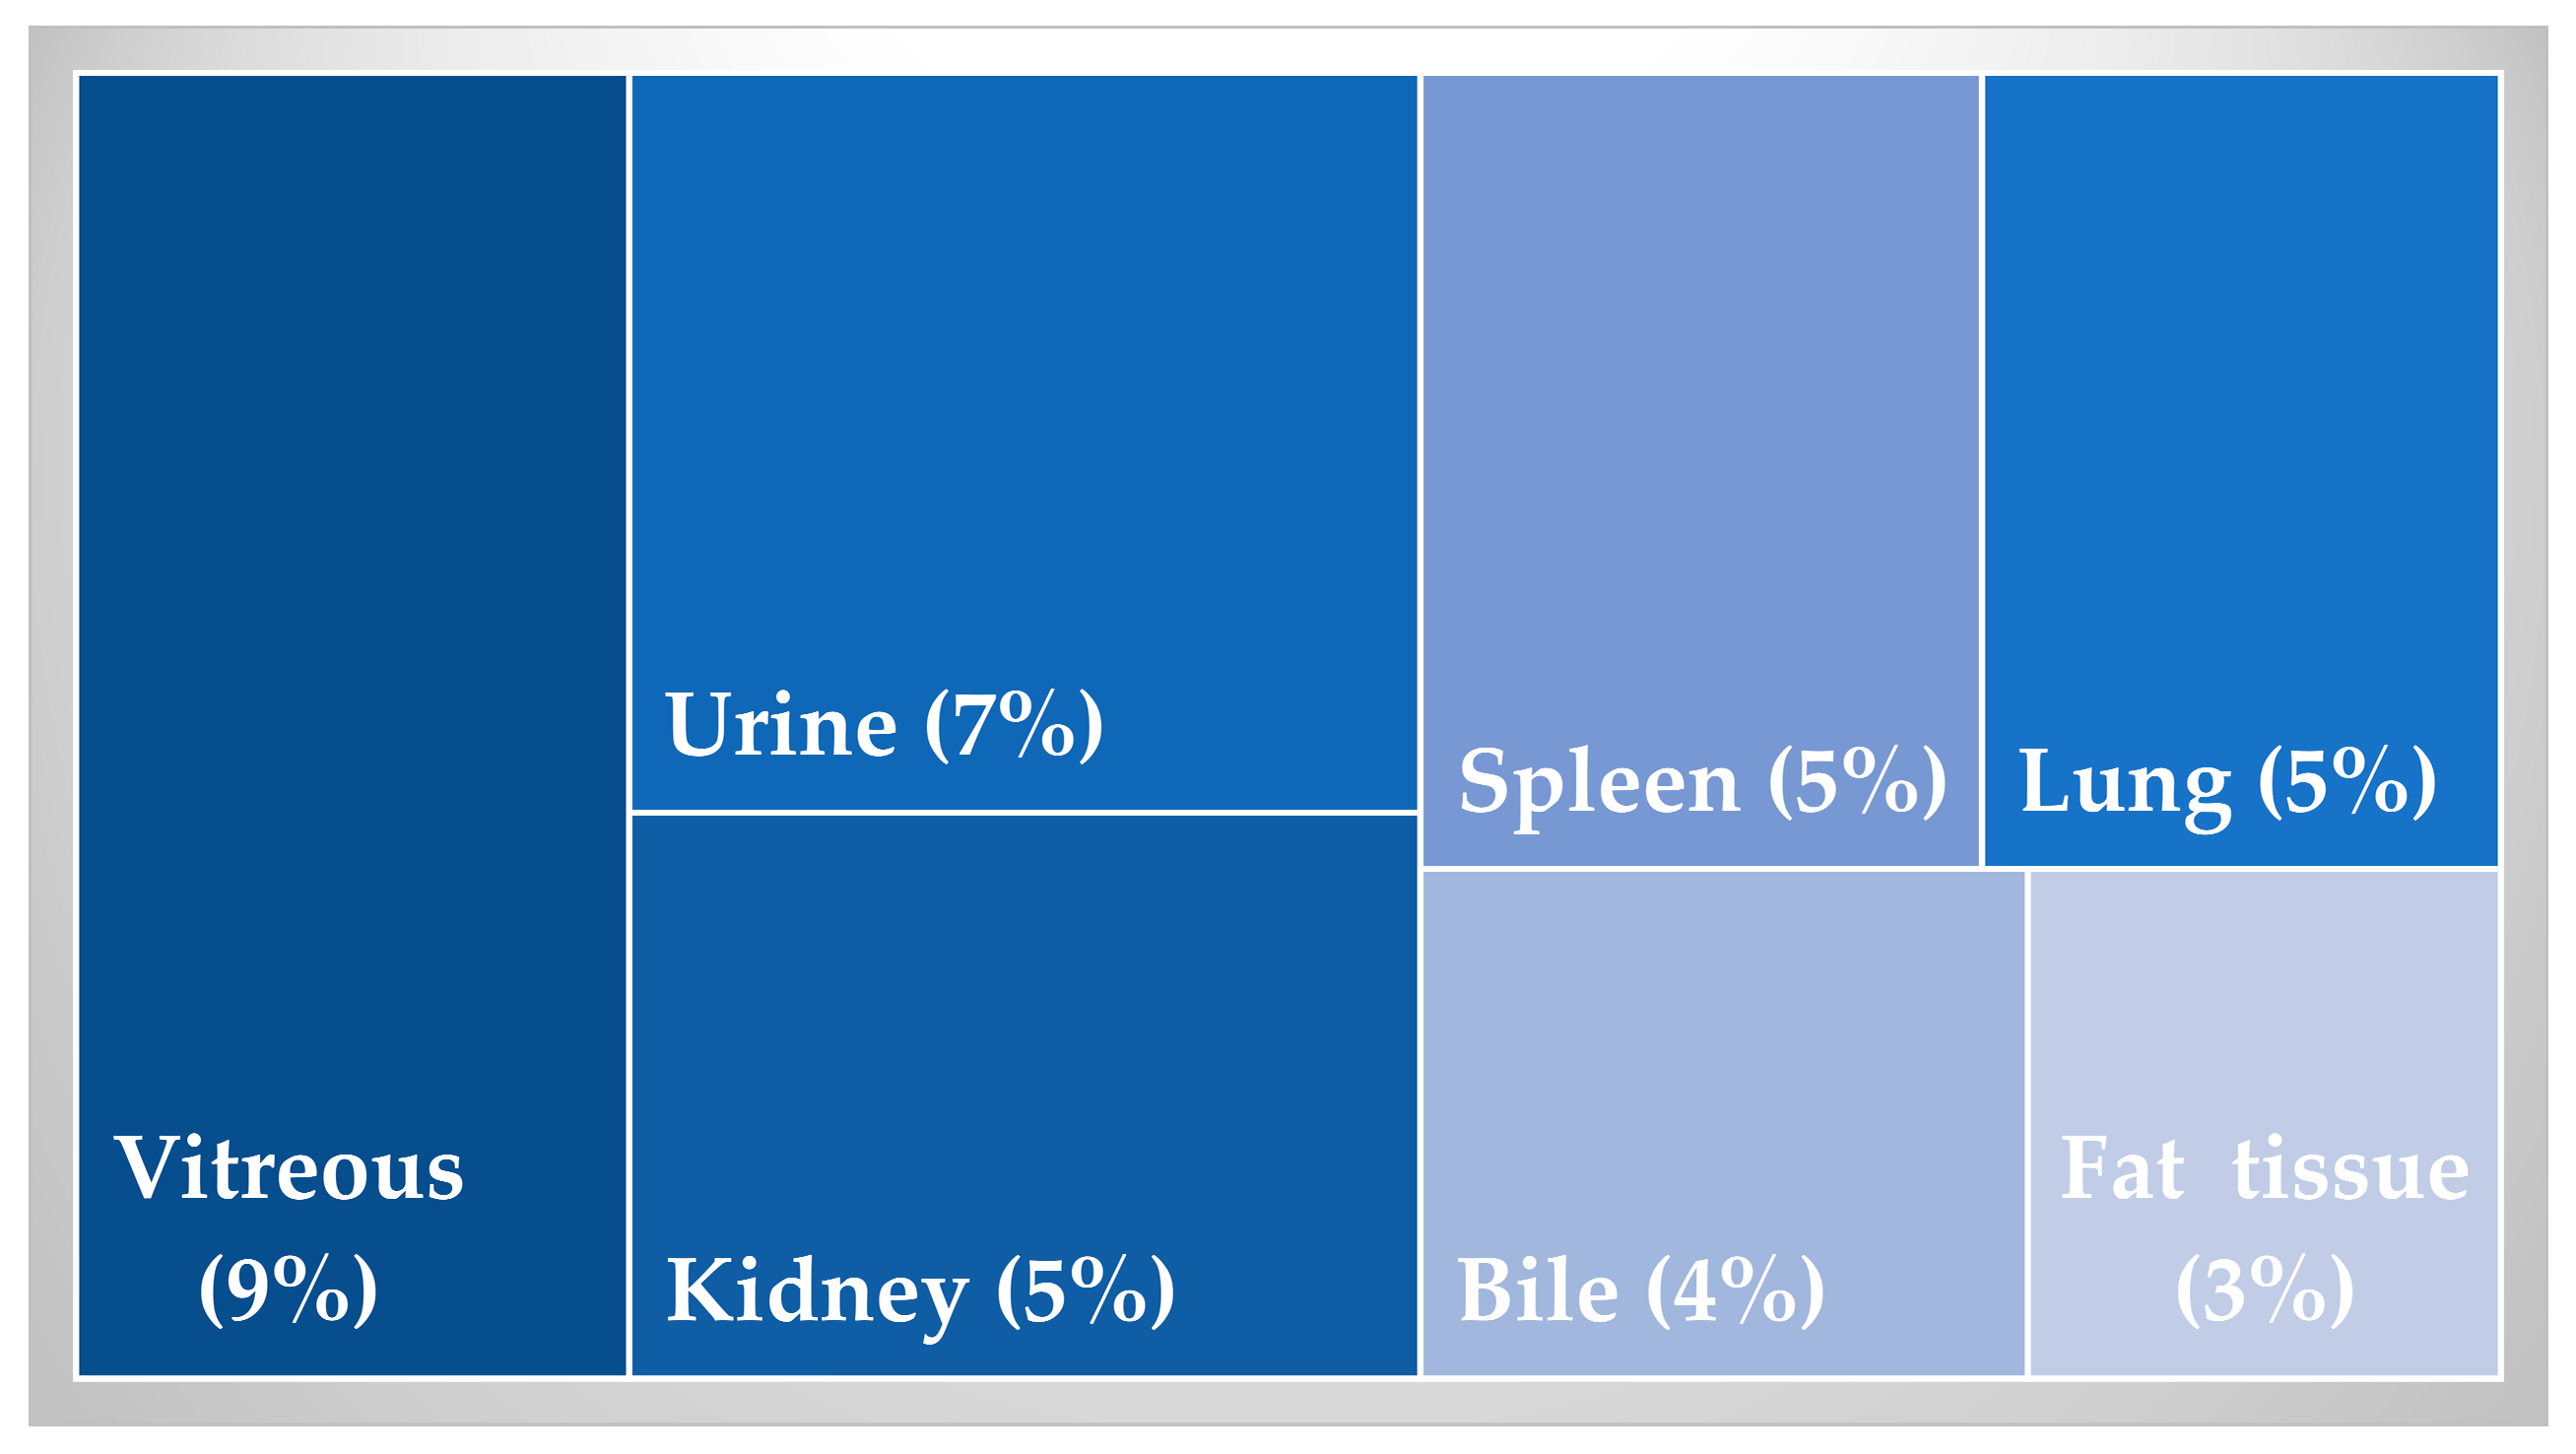Select the dark navy Vitreous treemap block

point(352,600)
